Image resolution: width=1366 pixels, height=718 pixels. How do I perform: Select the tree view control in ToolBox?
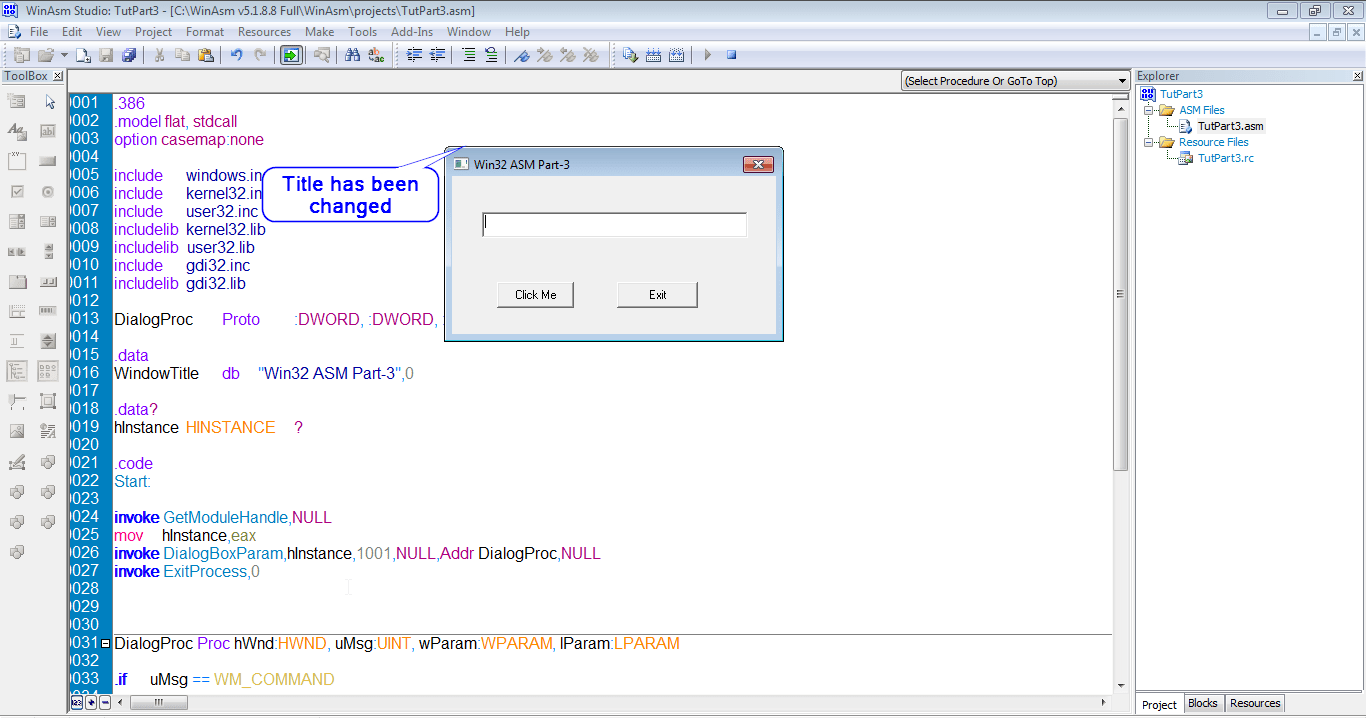(17, 371)
